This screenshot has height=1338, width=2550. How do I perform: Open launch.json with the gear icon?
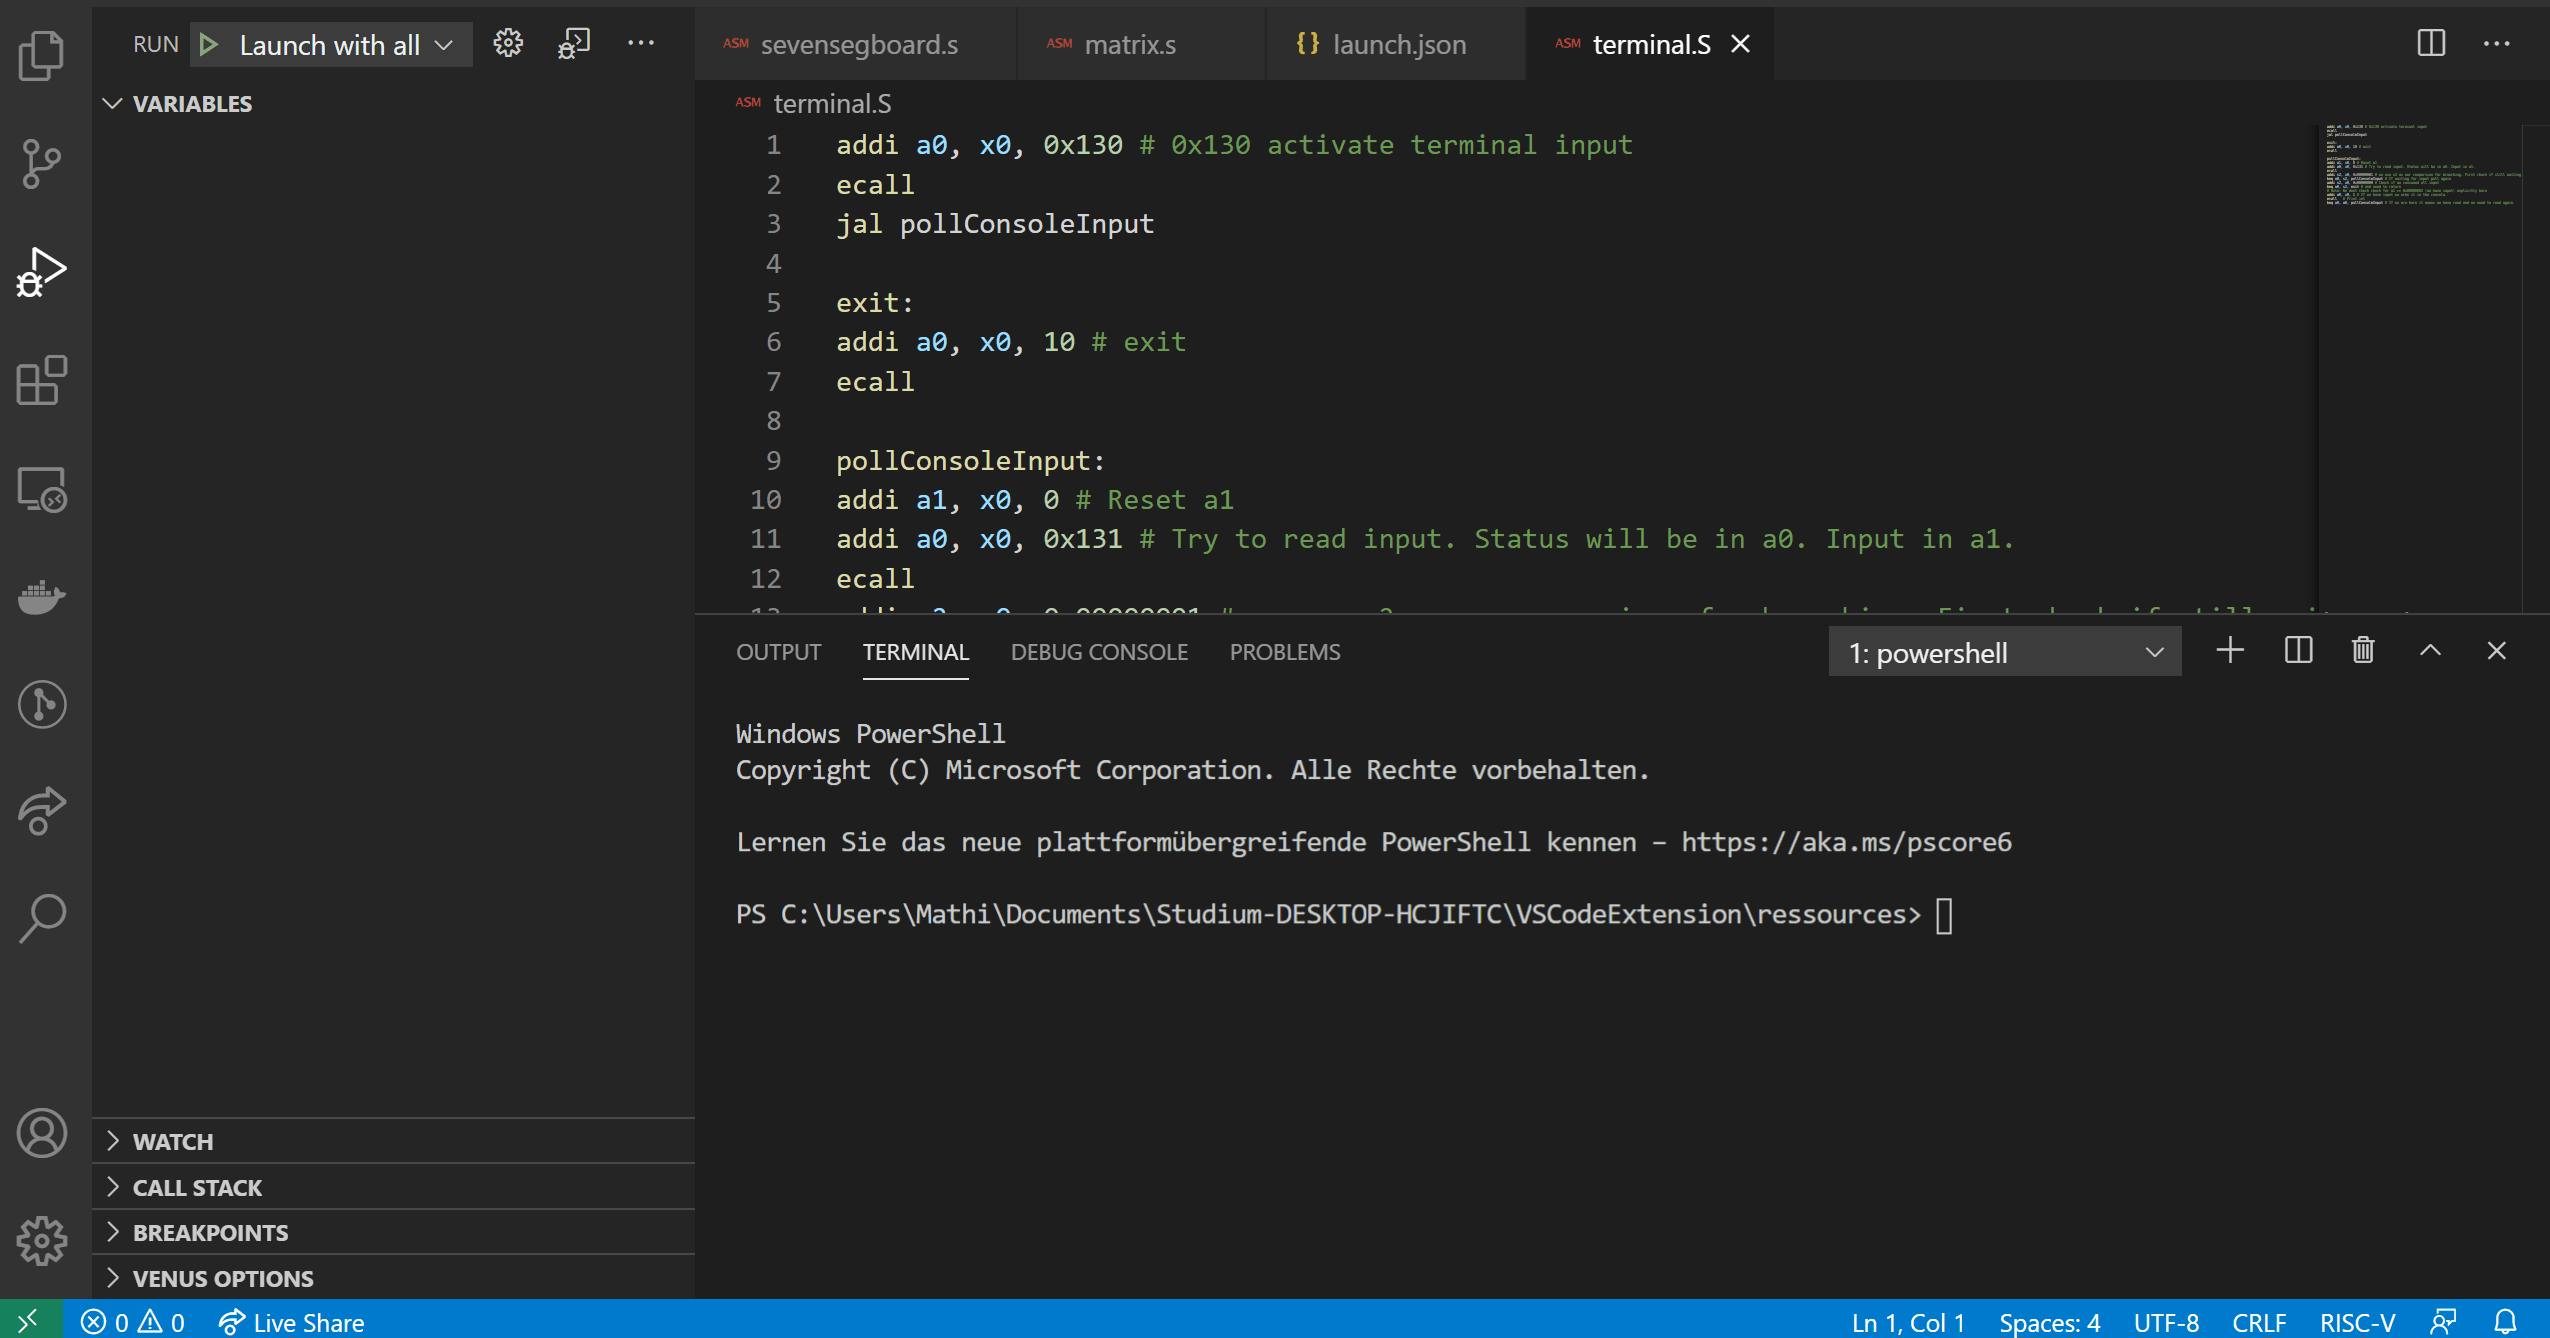coord(508,43)
